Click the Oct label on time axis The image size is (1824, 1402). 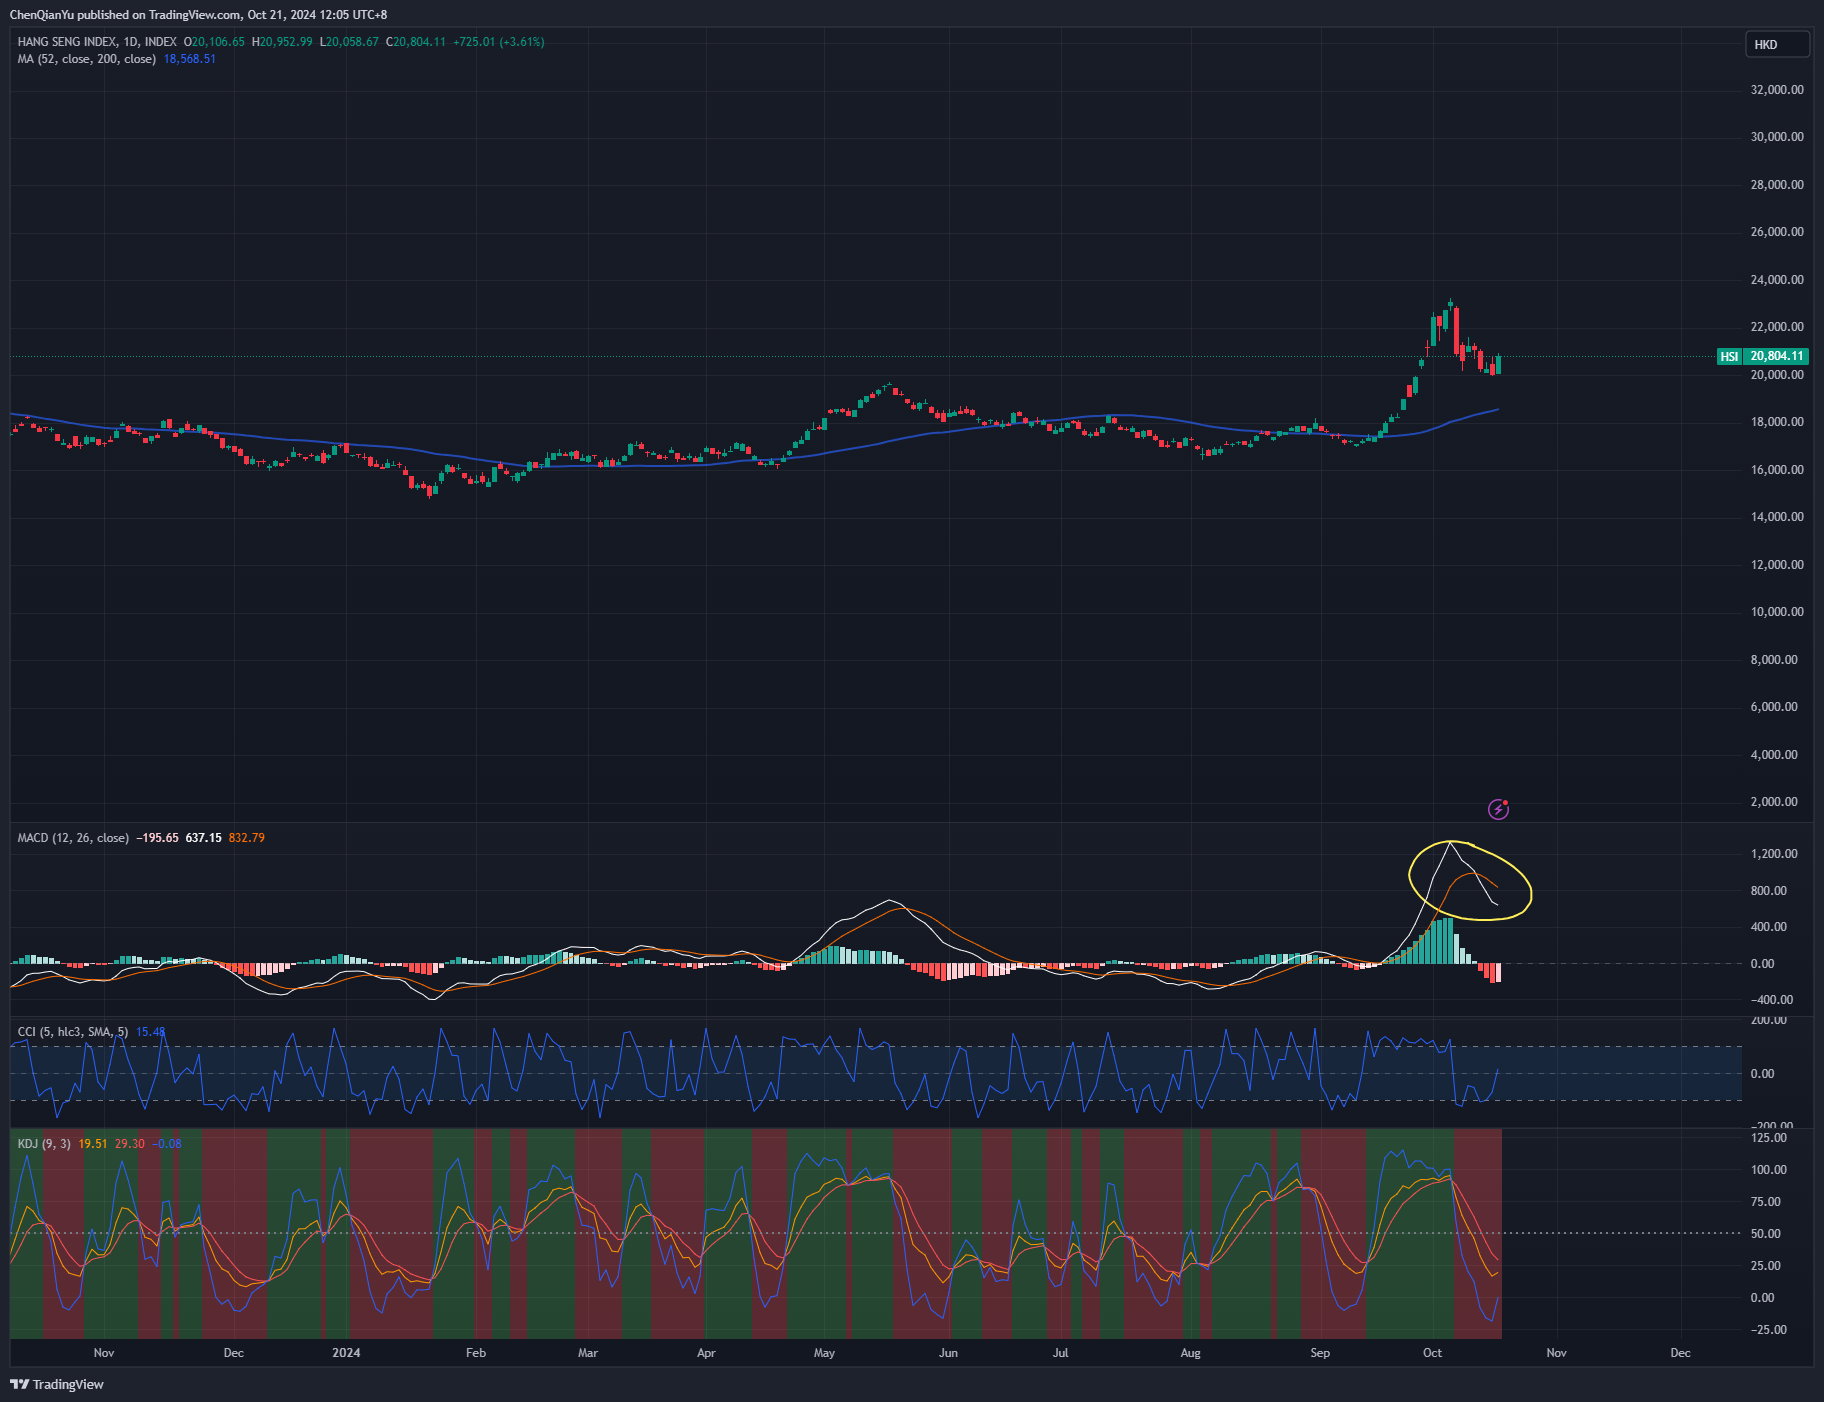(1432, 1353)
